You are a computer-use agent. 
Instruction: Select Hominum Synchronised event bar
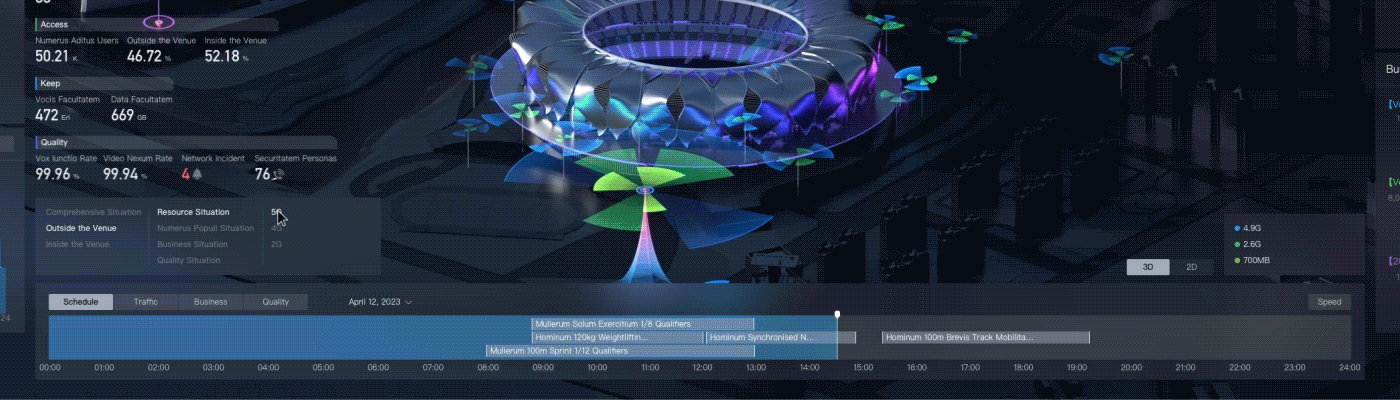(780, 338)
